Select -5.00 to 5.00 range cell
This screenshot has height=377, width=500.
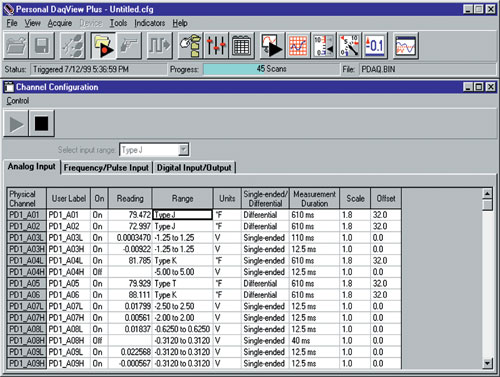182,272
